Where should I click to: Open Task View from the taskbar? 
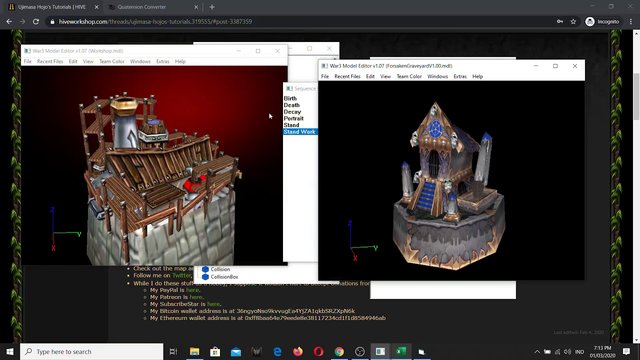[173, 351]
